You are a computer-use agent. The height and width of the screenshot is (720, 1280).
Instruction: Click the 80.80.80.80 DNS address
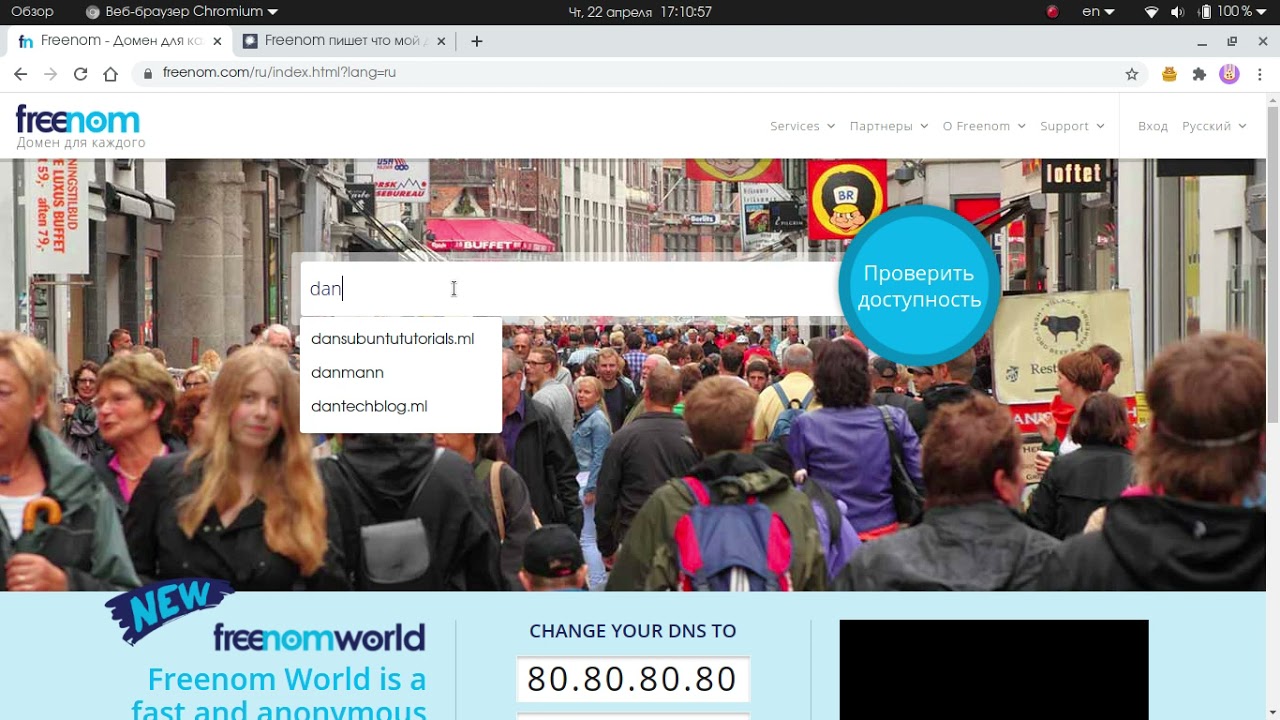(632, 680)
